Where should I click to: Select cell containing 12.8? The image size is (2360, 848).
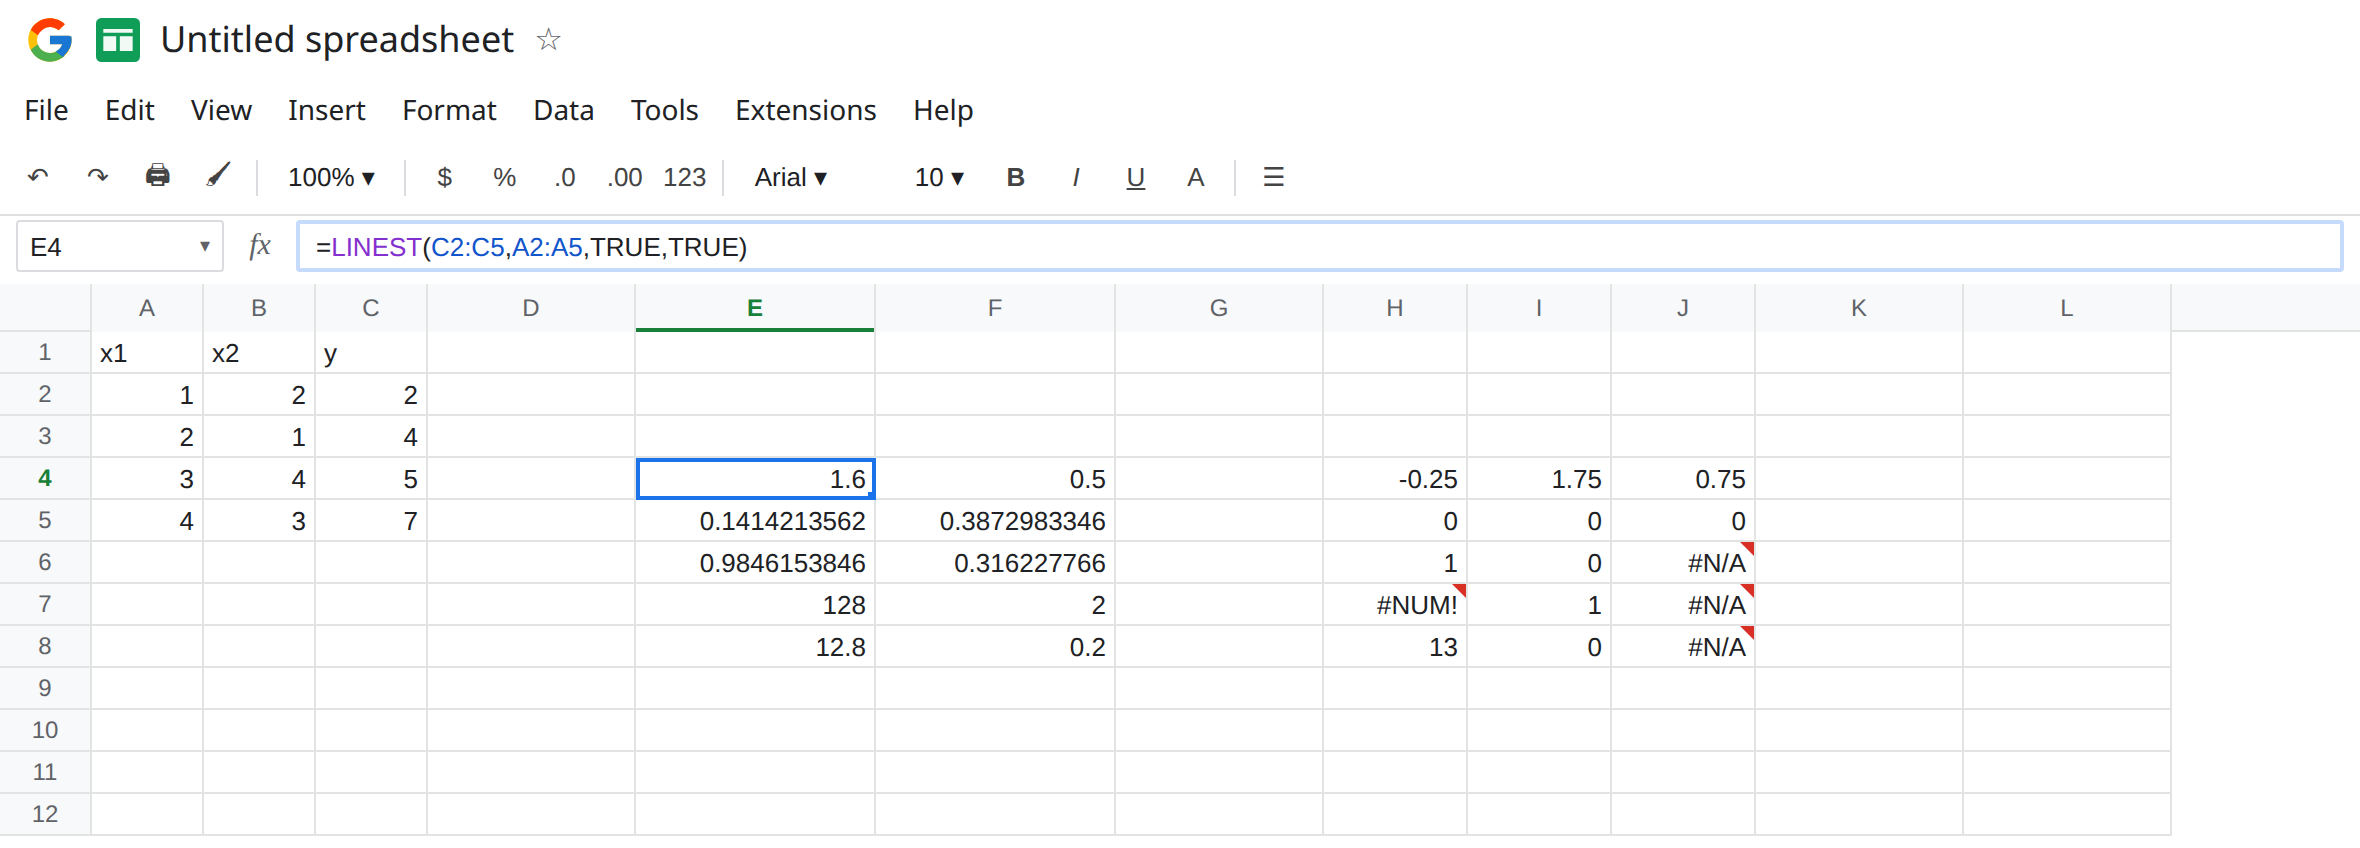pyautogui.click(x=755, y=647)
